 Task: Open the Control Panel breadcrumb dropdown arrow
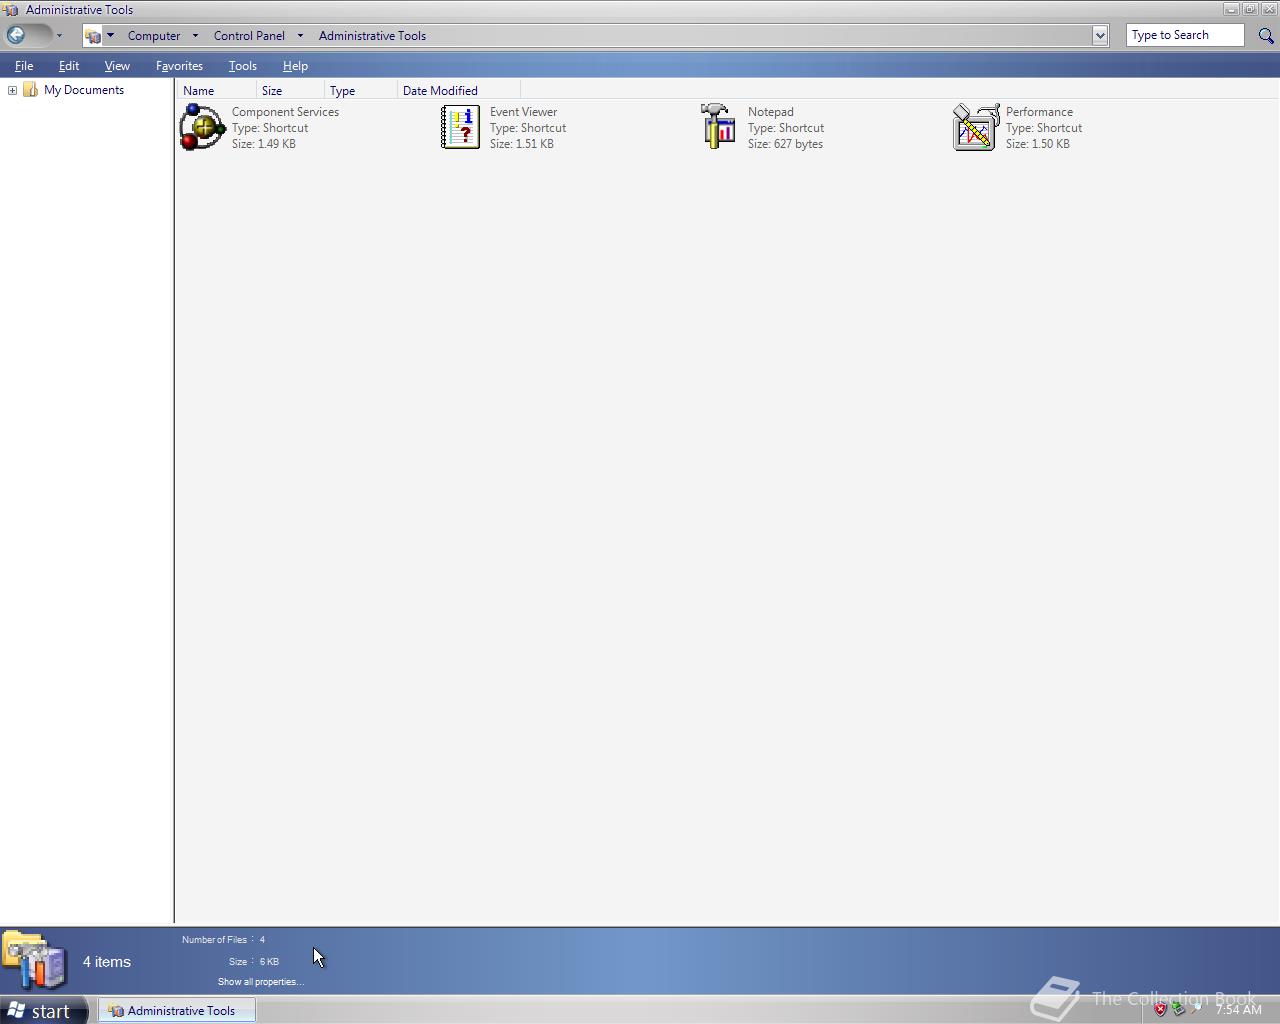(x=300, y=36)
